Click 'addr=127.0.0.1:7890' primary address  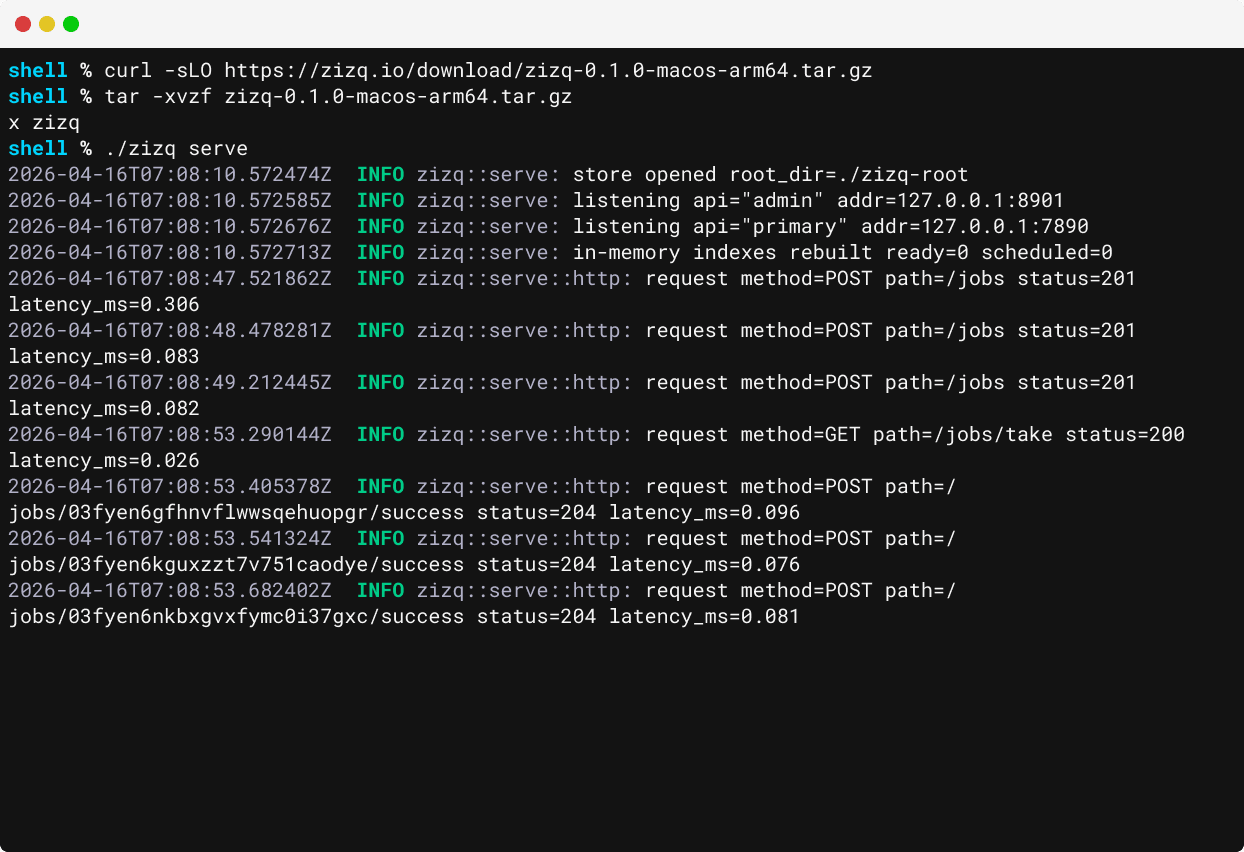coord(974,227)
